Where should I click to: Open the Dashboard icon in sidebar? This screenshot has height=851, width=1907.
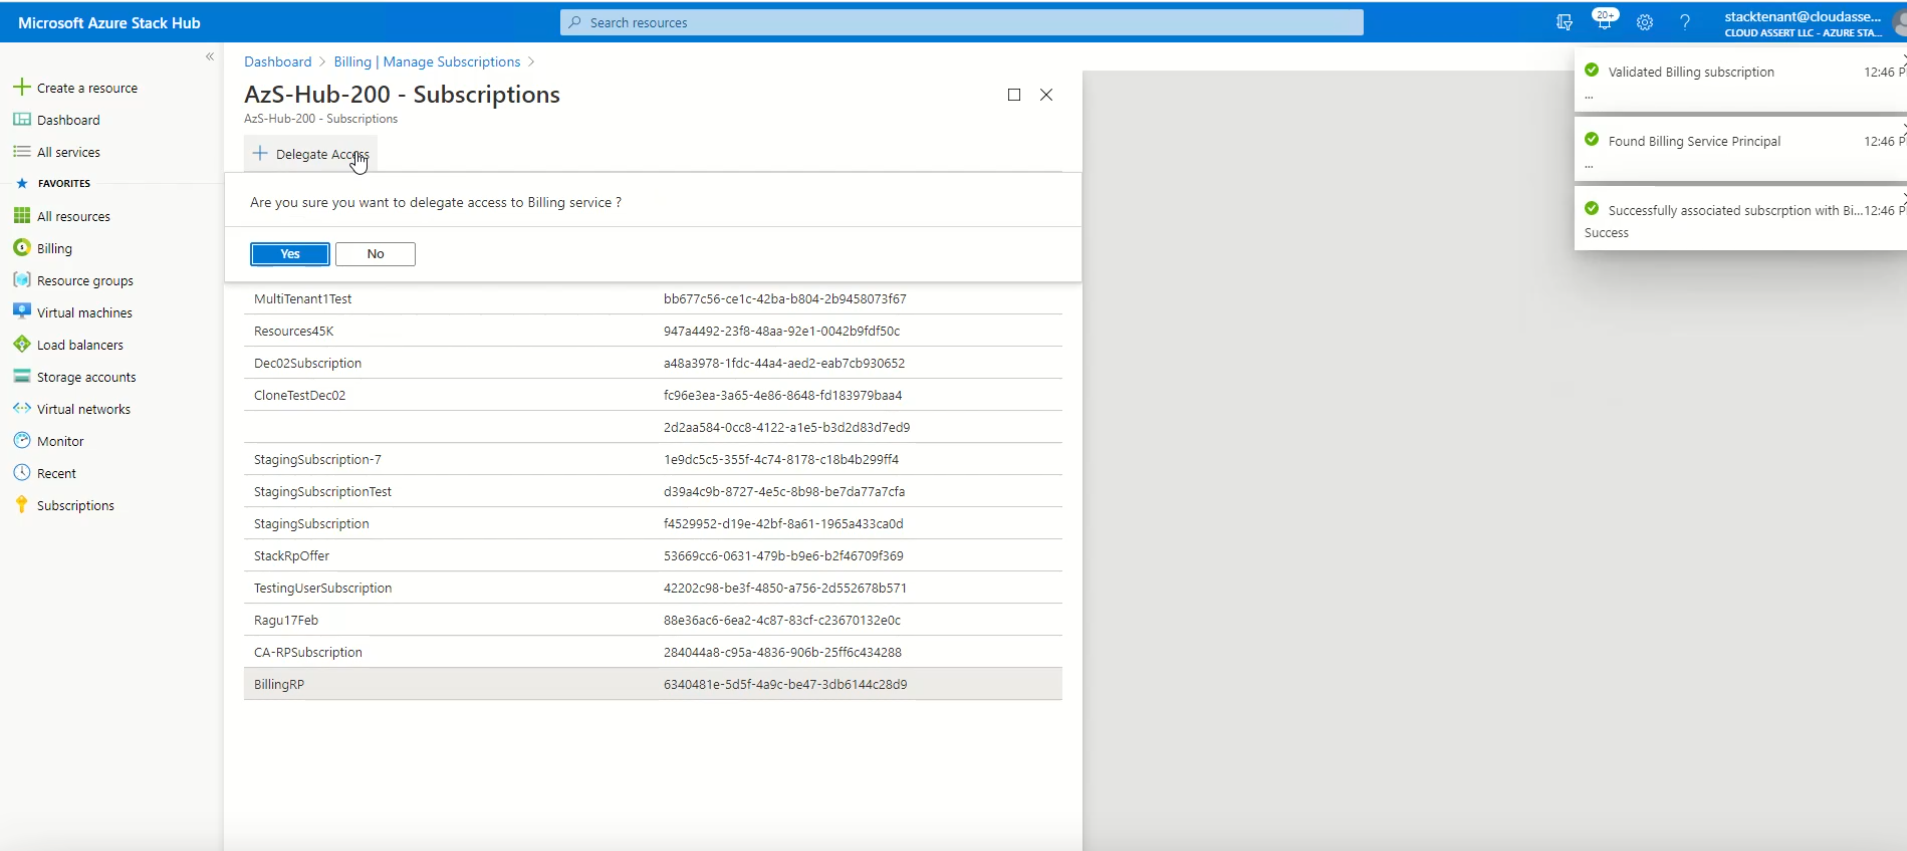click(x=21, y=119)
